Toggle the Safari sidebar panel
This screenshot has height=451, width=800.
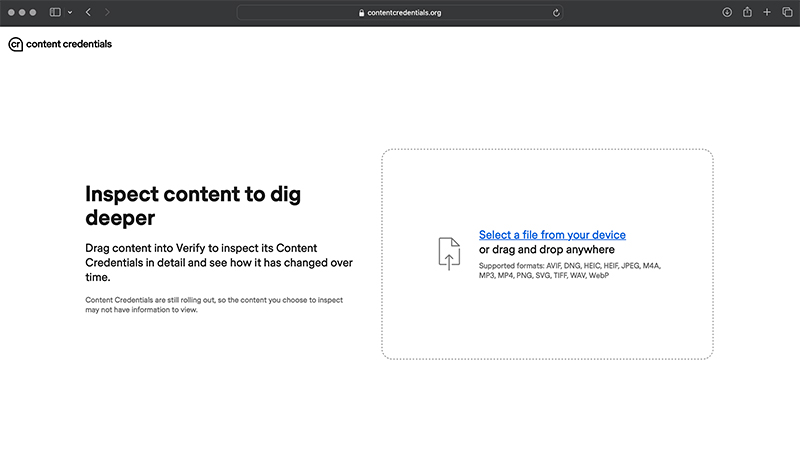tap(55, 12)
